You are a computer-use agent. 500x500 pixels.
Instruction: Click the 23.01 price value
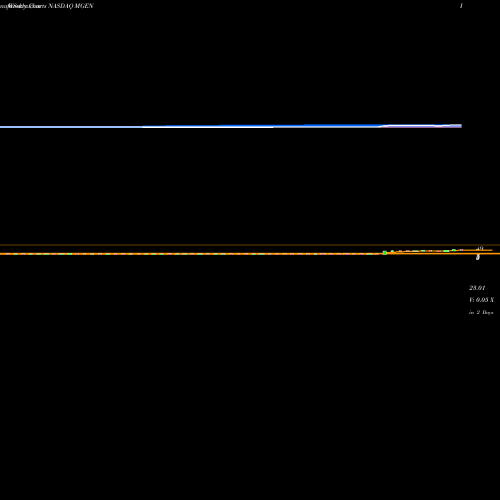[477, 288]
